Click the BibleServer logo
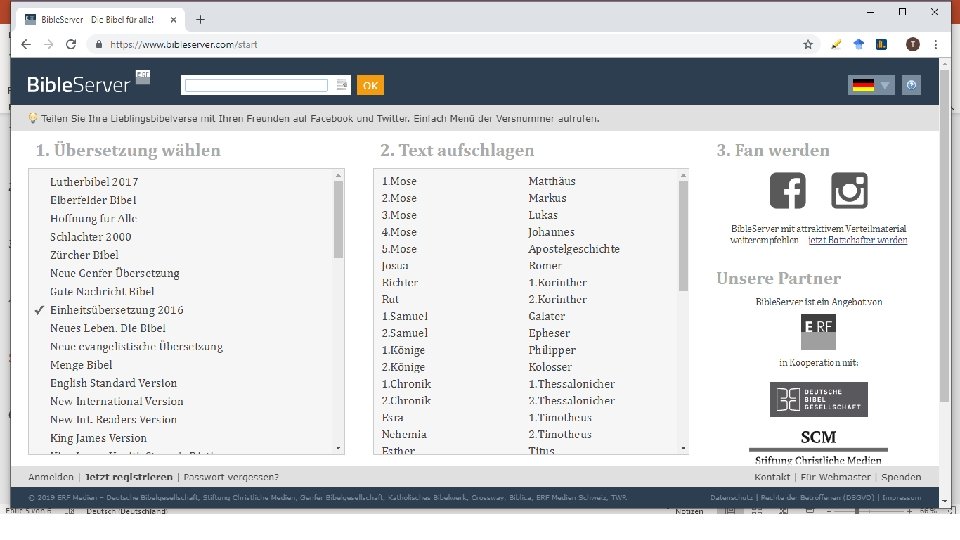The height and width of the screenshot is (540, 960). pyautogui.click(x=78, y=84)
